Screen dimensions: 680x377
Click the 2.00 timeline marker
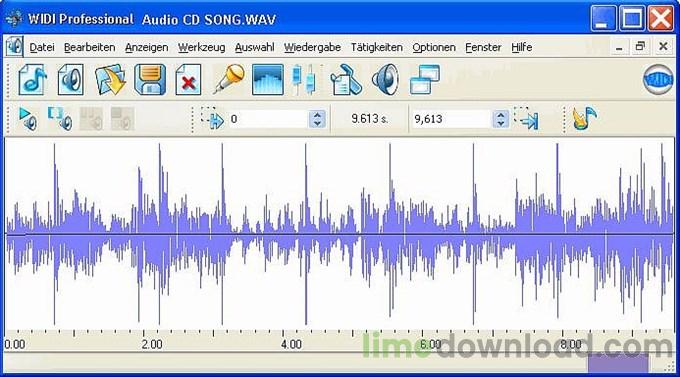[x=152, y=344]
